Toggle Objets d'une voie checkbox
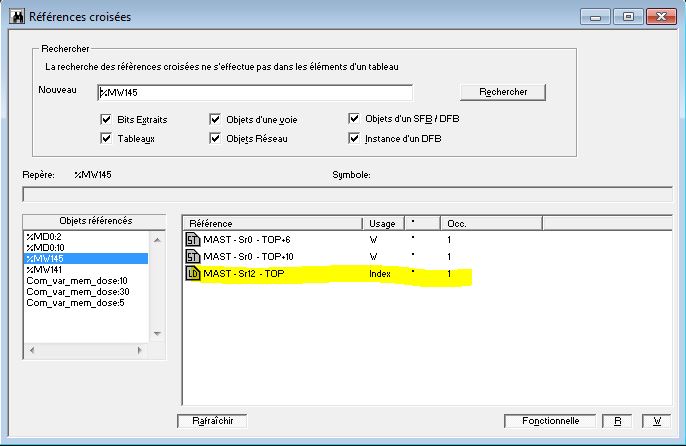The height and width of the screenshot is (446, 686). (215, 119)
